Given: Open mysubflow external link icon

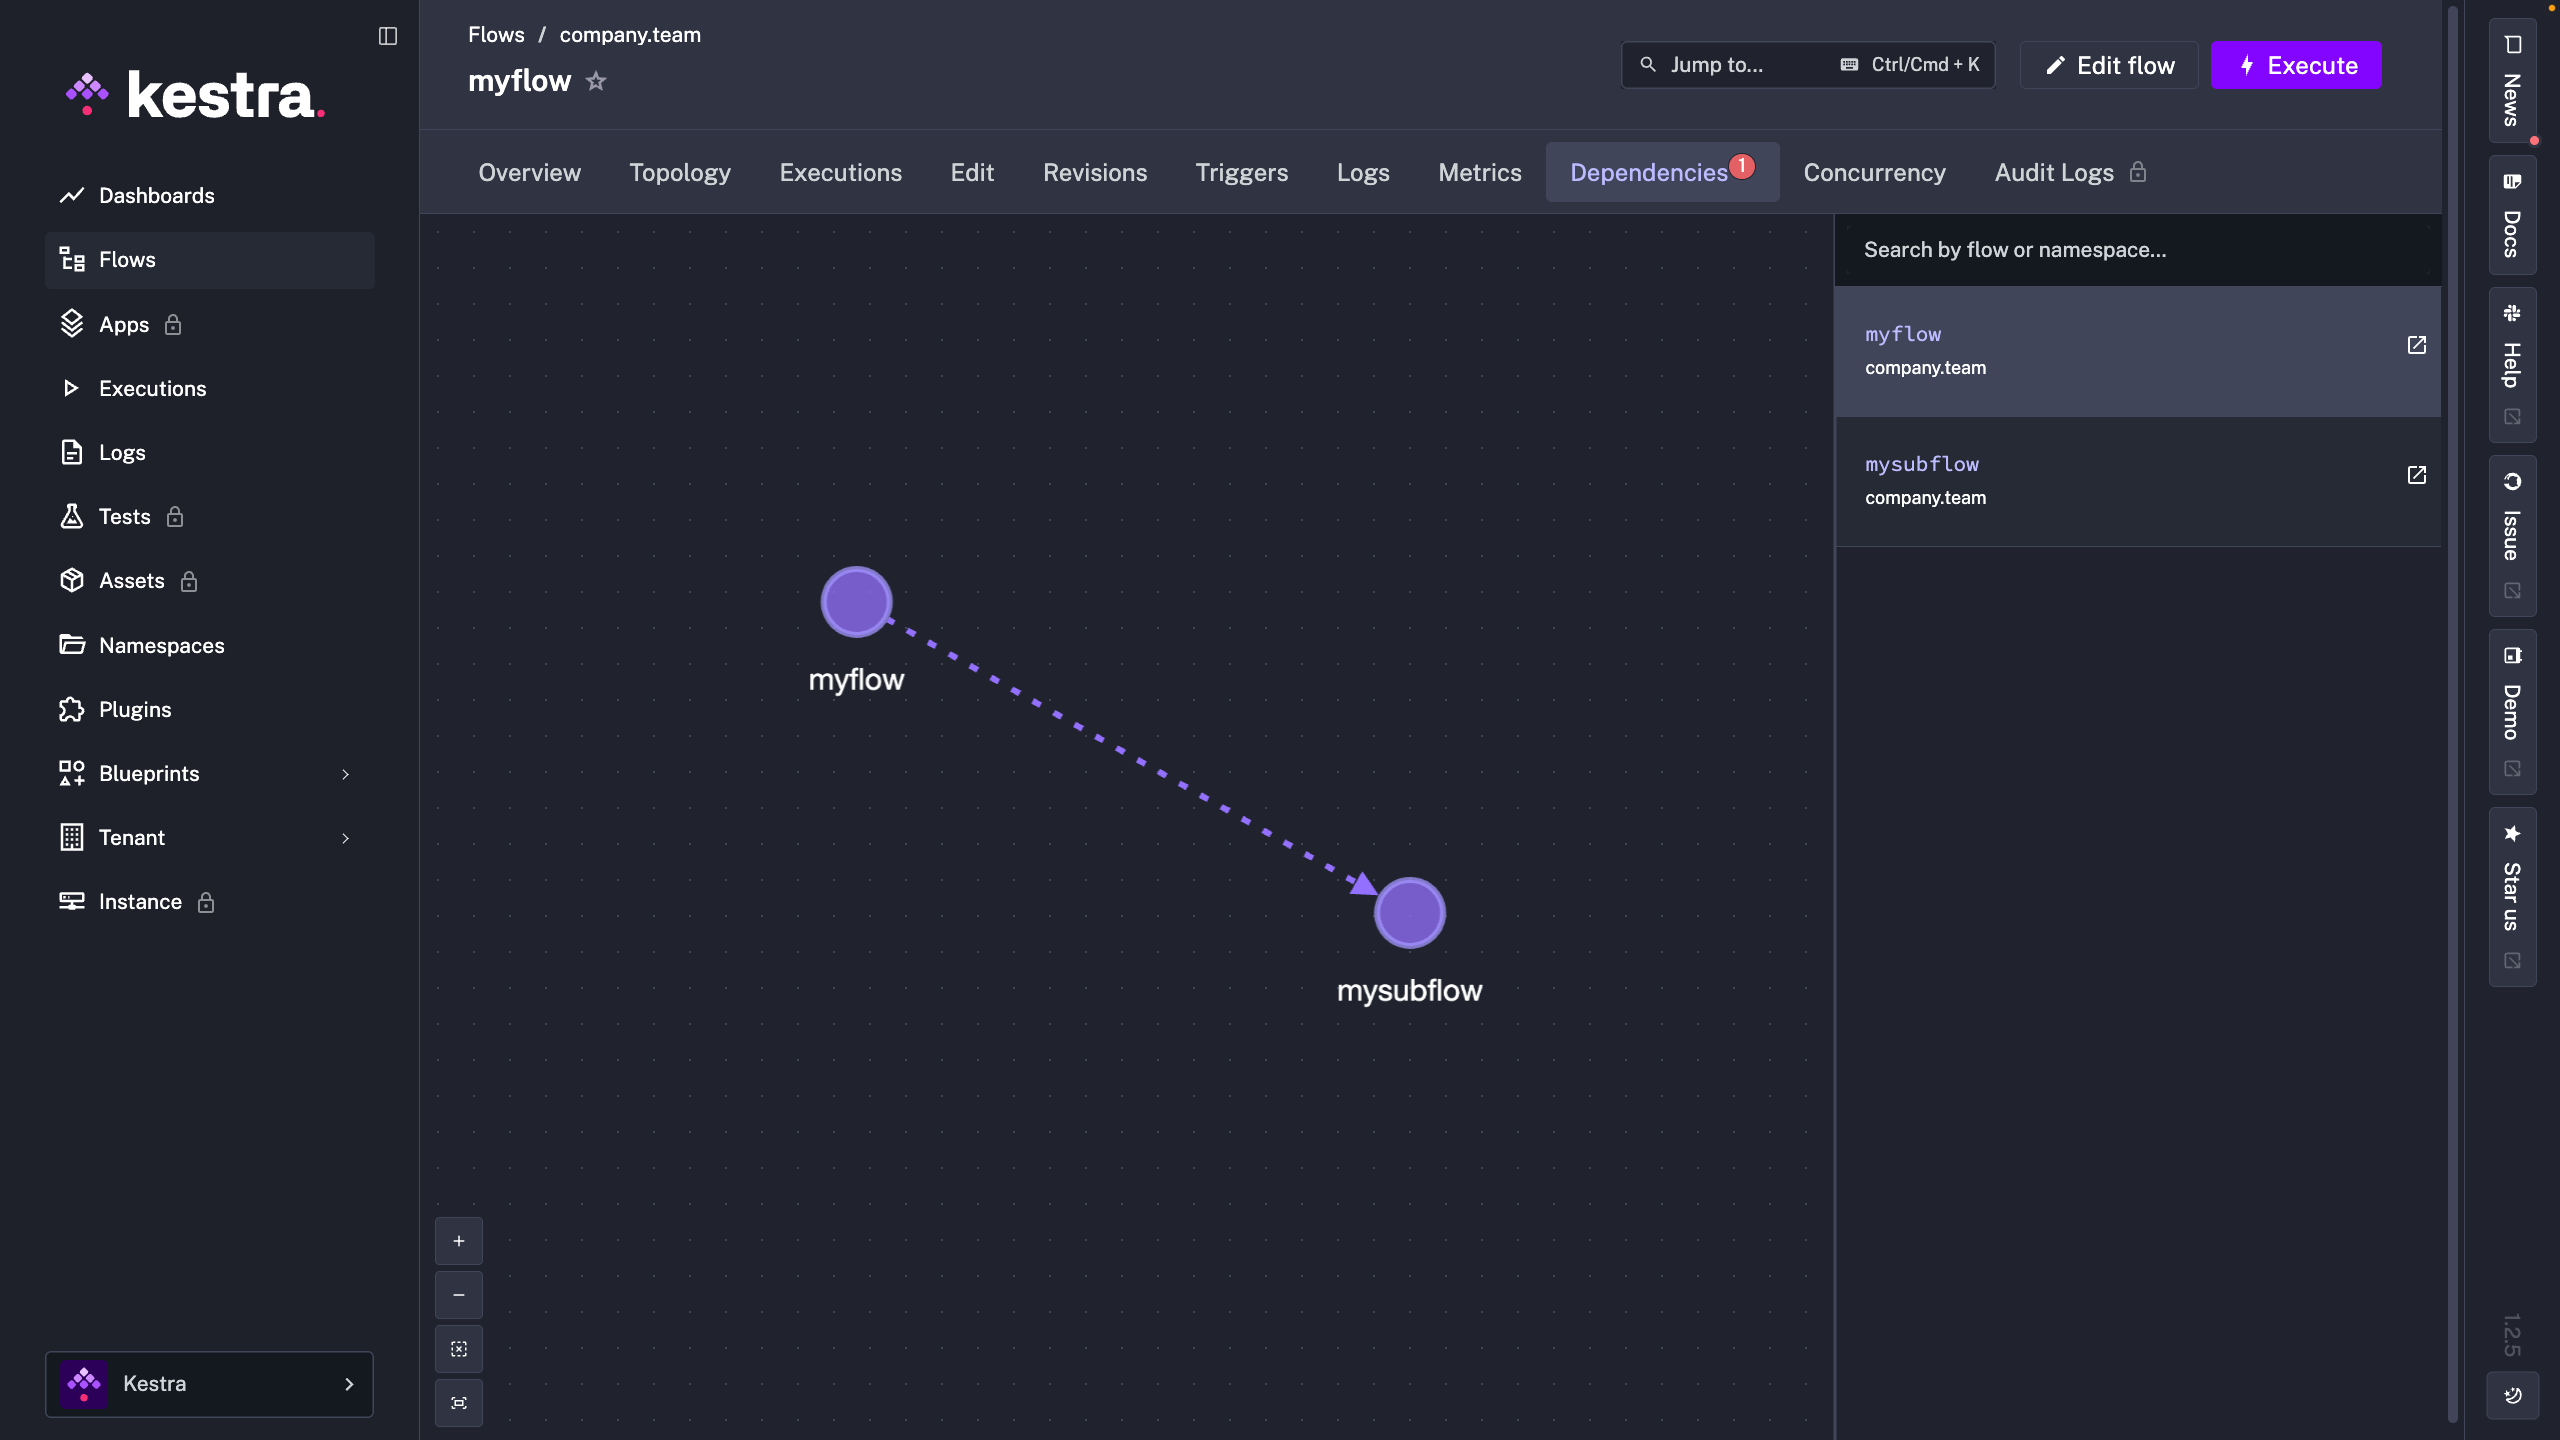Looking at the screenshot, I should [2416, 475].
